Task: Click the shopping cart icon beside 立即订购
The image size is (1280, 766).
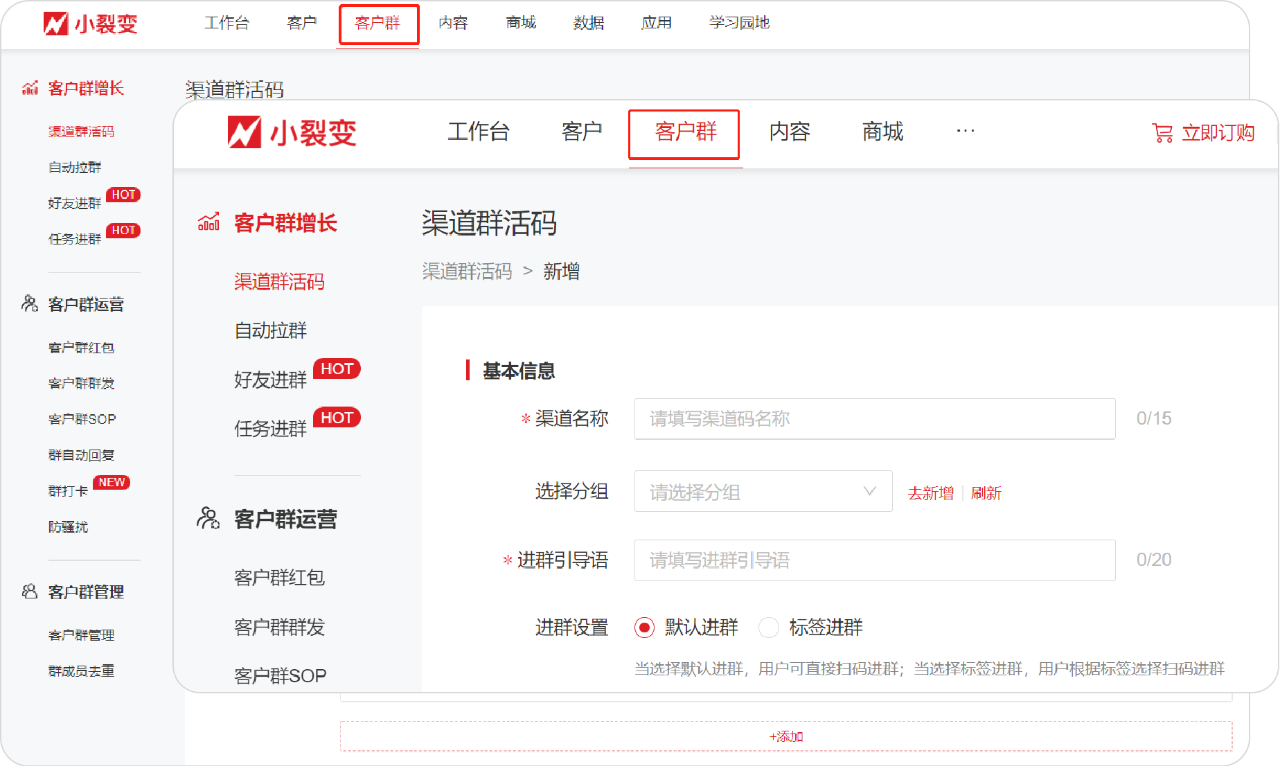Action: click(1162, 133)
